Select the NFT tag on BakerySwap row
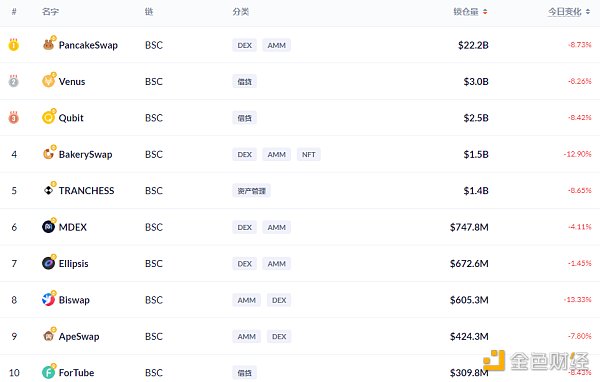 308,154
